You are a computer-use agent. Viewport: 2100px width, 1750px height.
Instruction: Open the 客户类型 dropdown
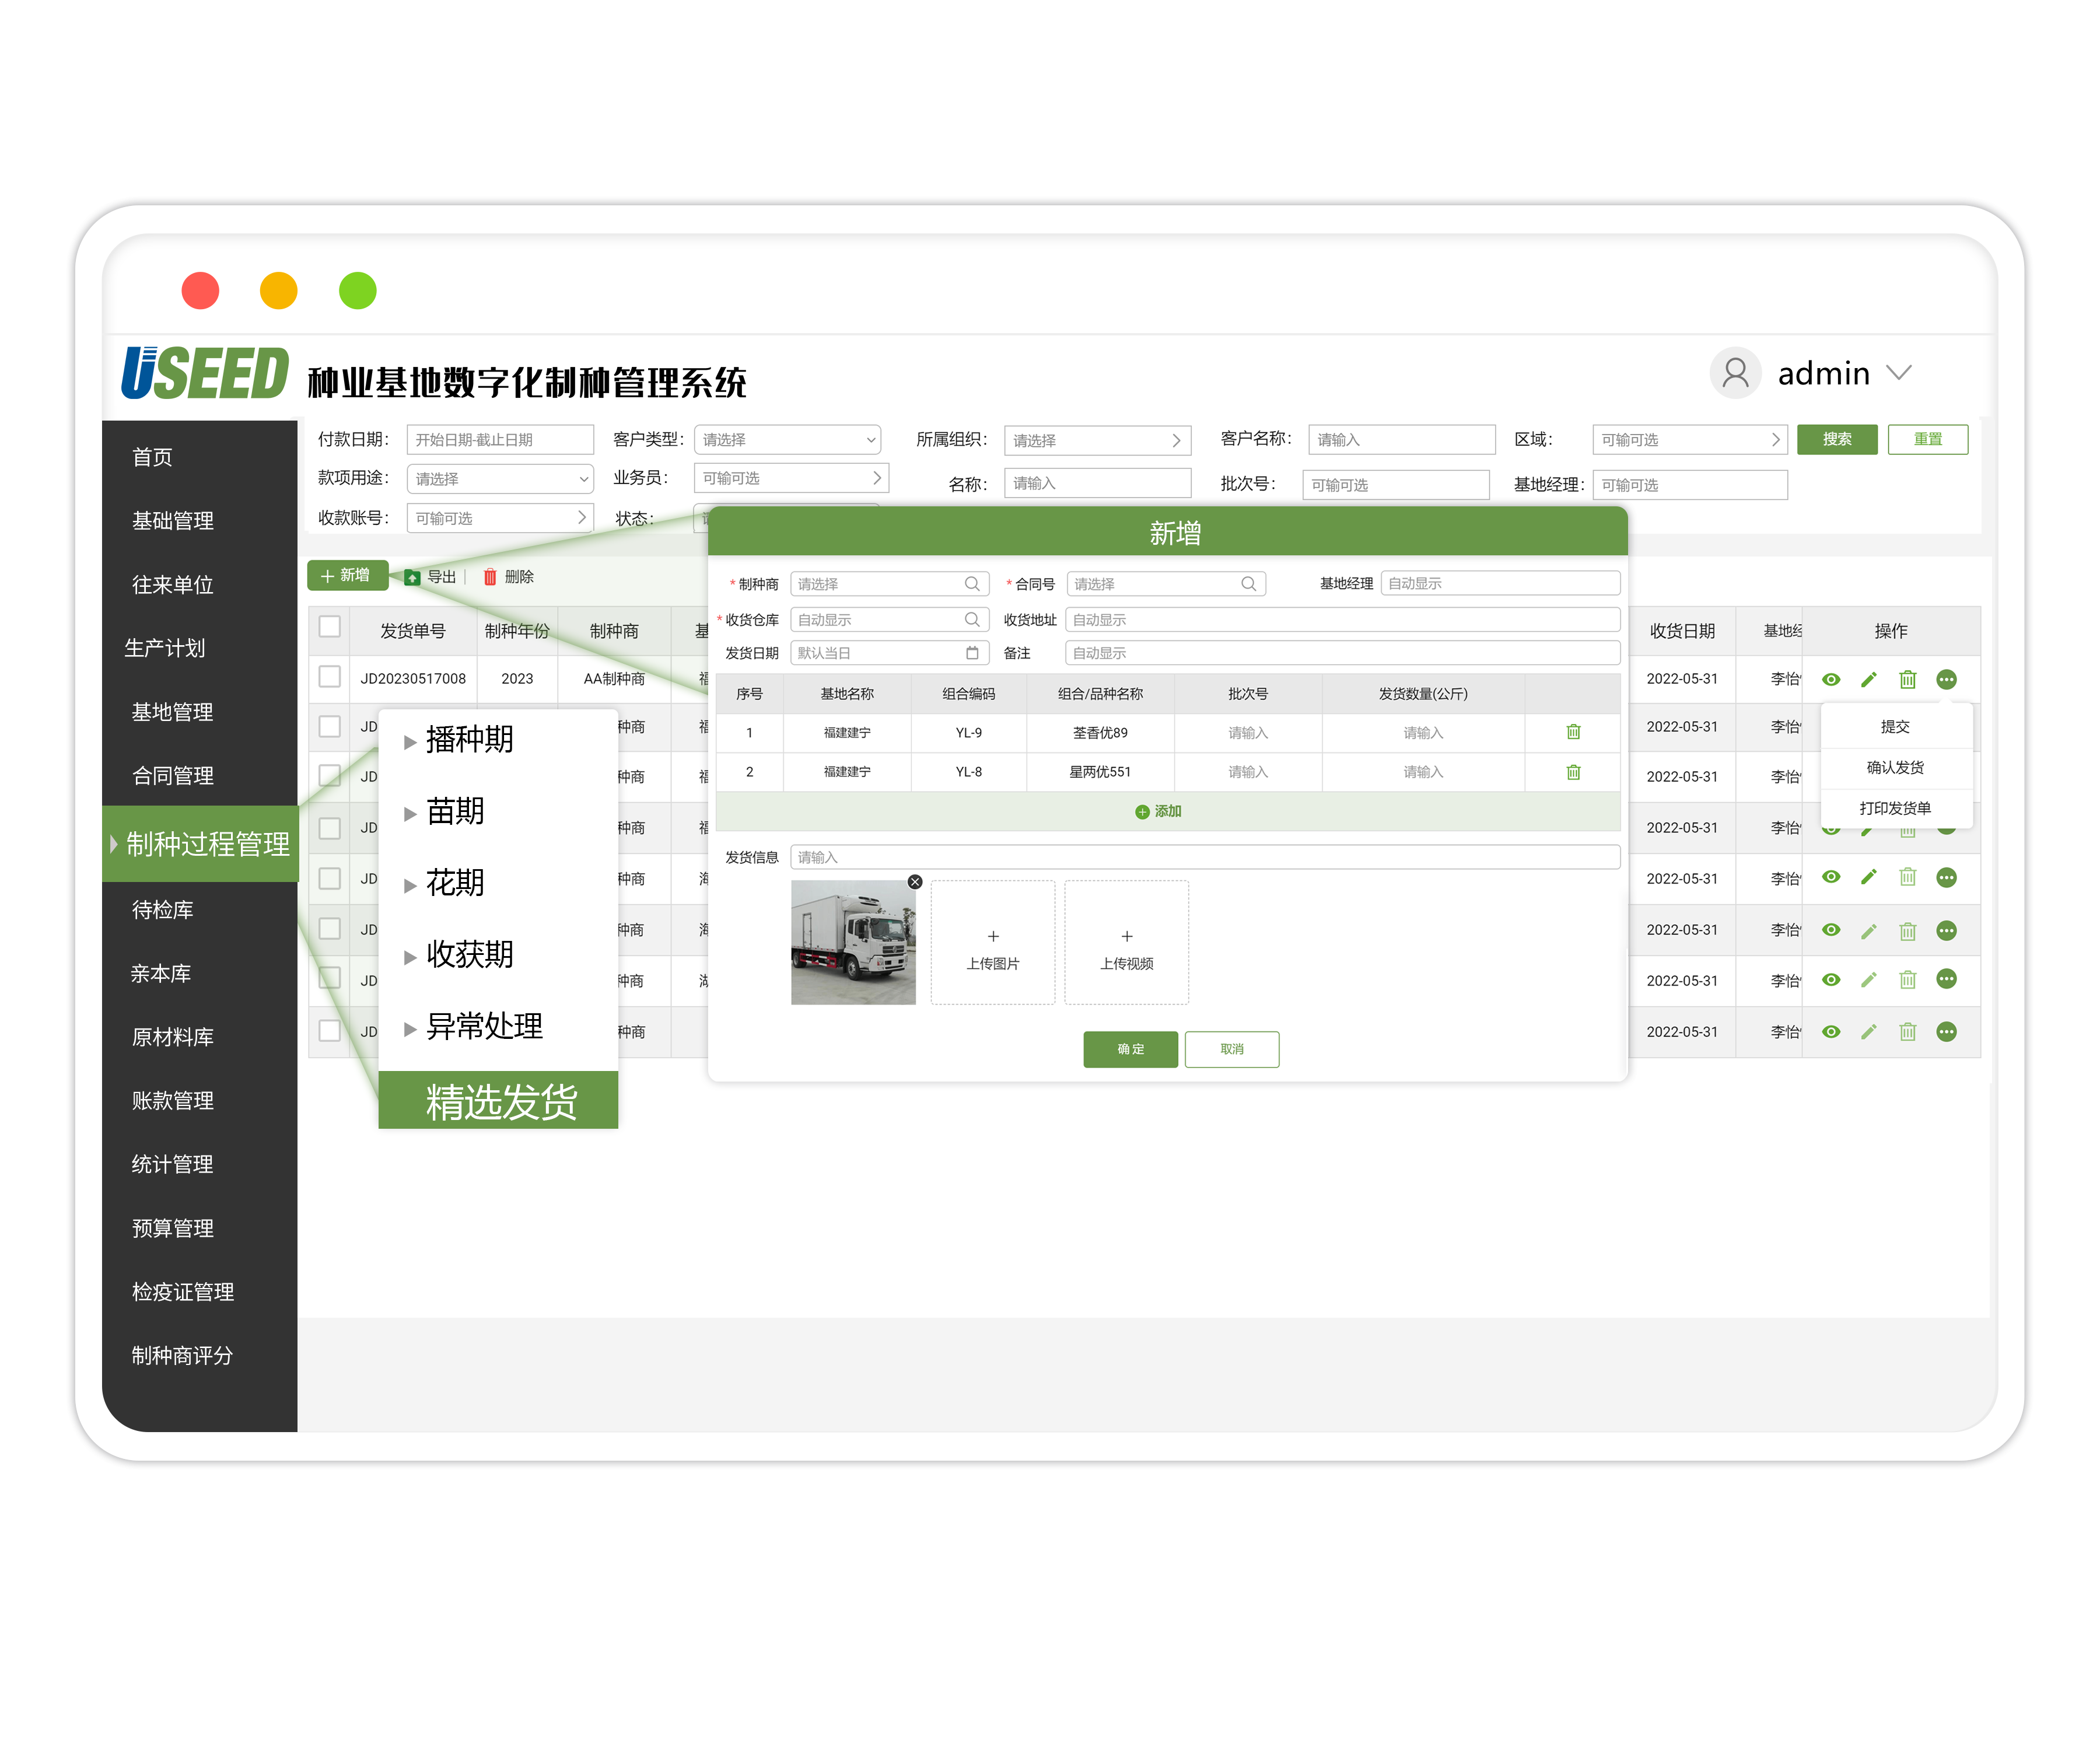coord(787,440)
